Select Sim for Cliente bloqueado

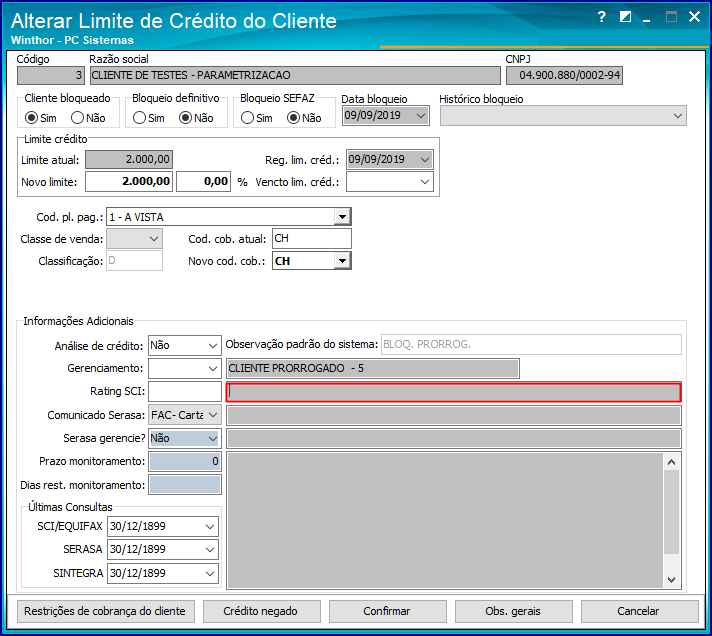click(31, 118)
